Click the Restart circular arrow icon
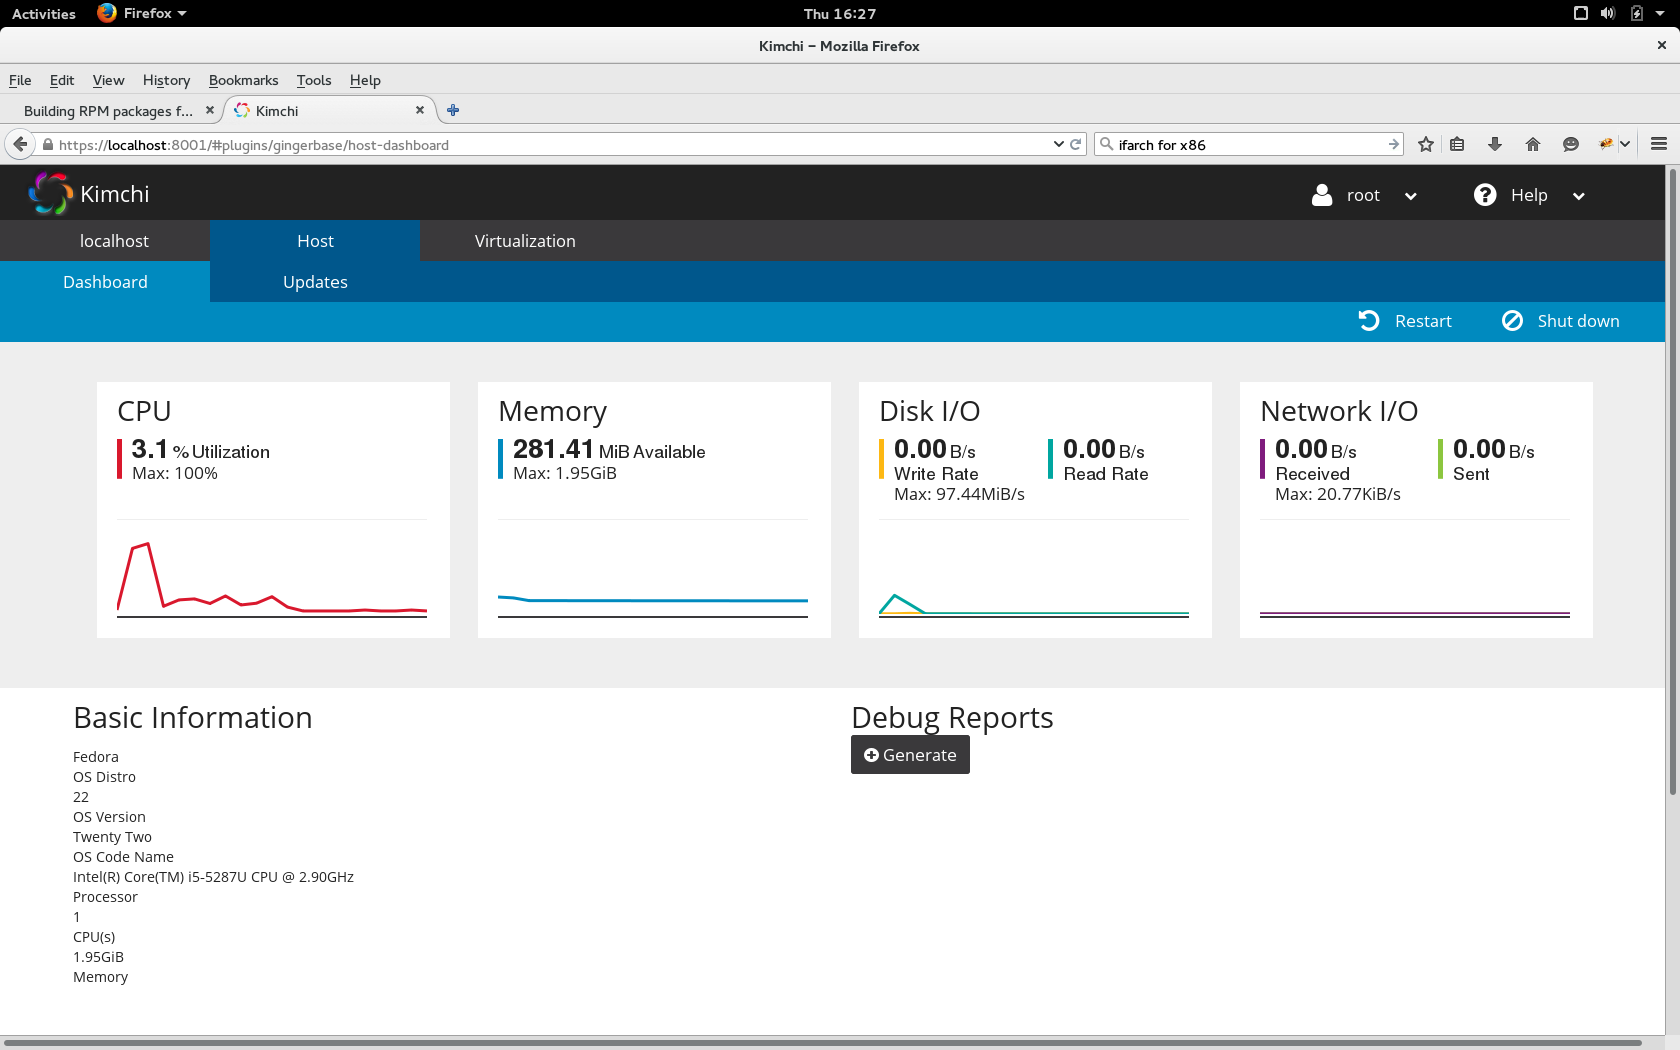The height and width of the screenshot is (1050, 1680). tap(1369, 320)
